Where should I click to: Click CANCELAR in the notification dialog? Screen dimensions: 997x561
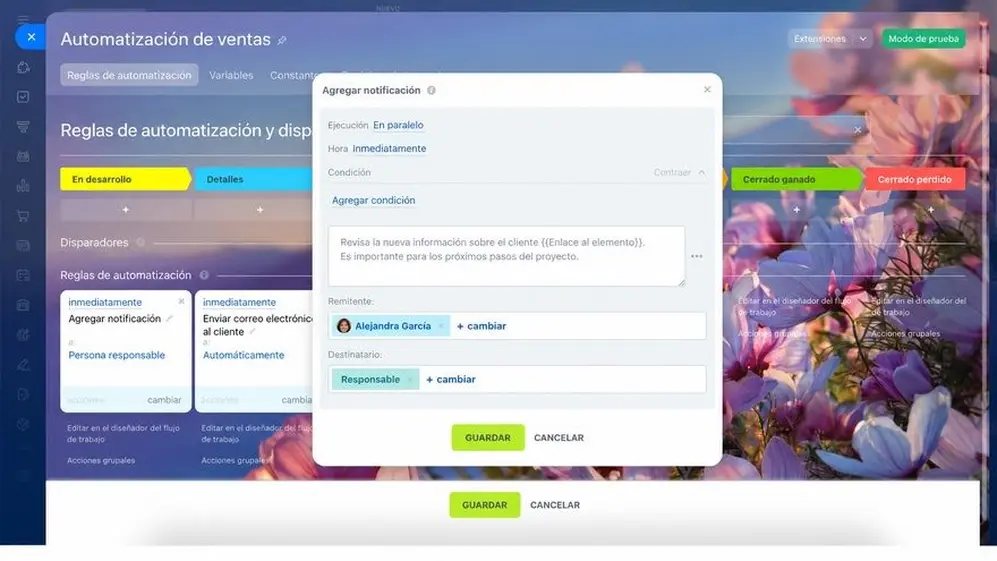coord(559,438)
